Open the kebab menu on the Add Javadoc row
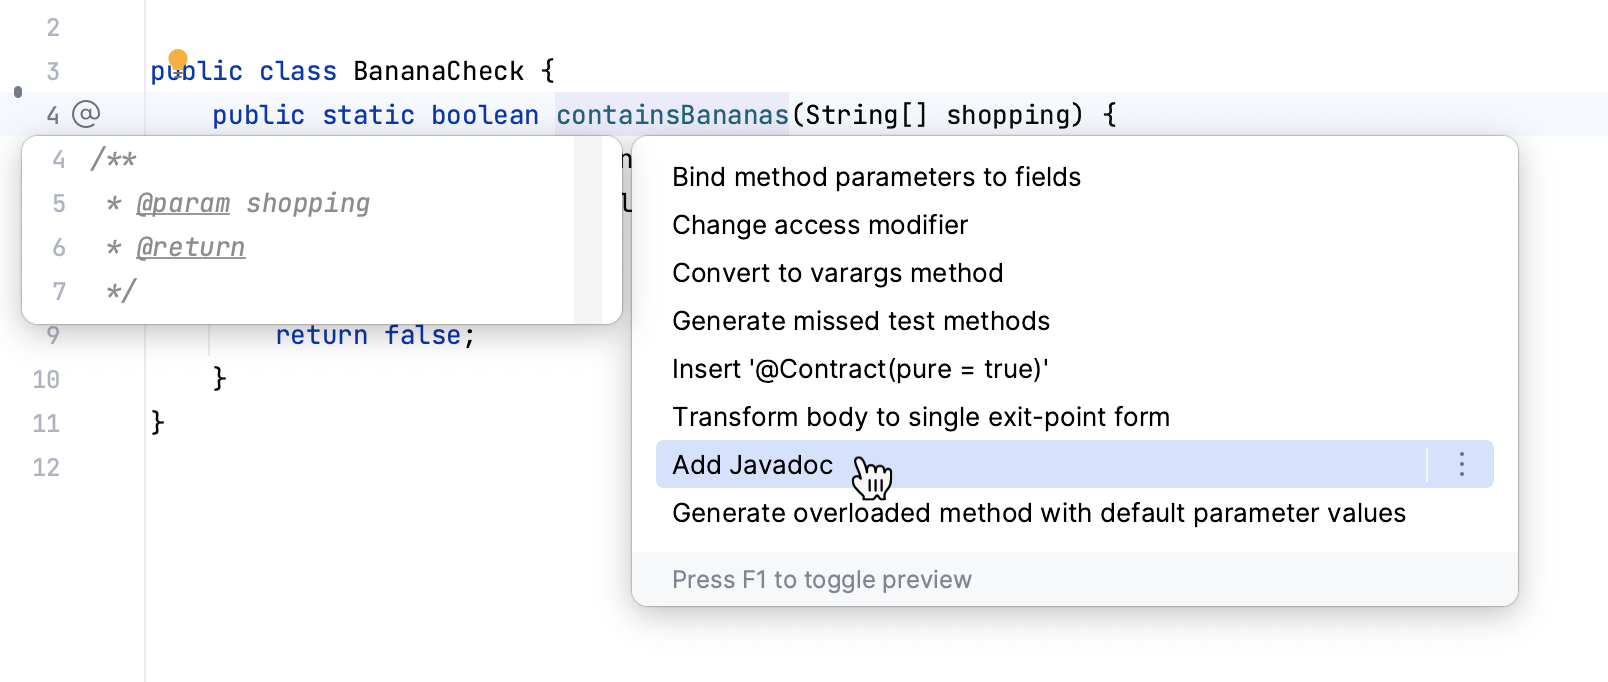 tap(1461, 464)
